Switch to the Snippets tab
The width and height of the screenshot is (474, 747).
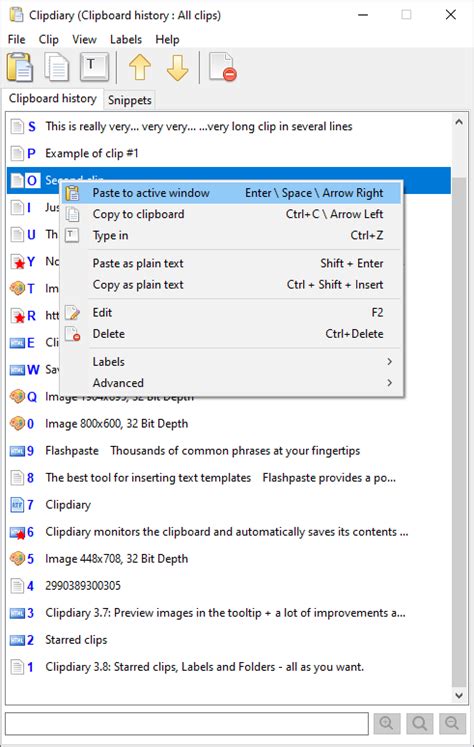coord(130,100)
